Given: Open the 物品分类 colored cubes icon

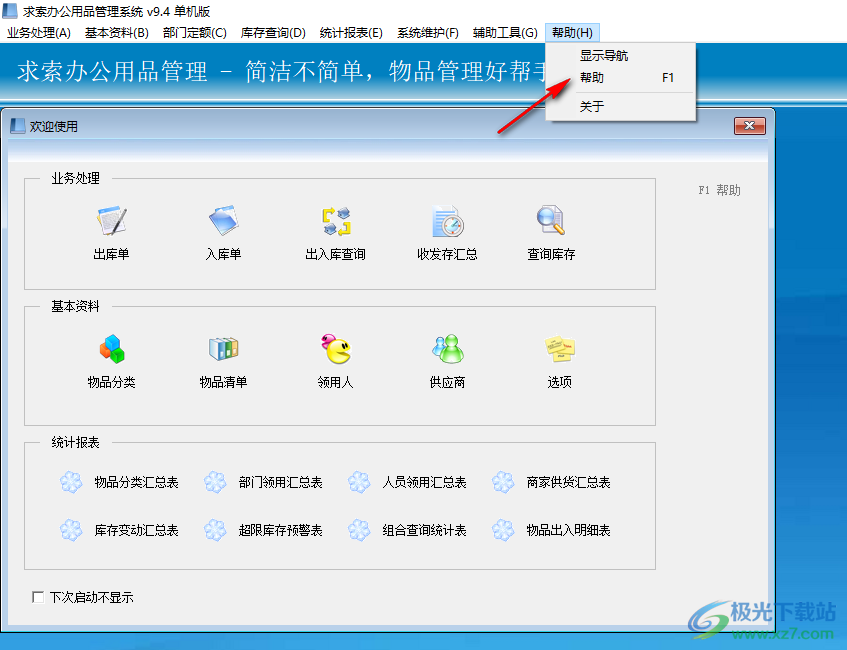Looking at the screenshot, I should (112, 349).
